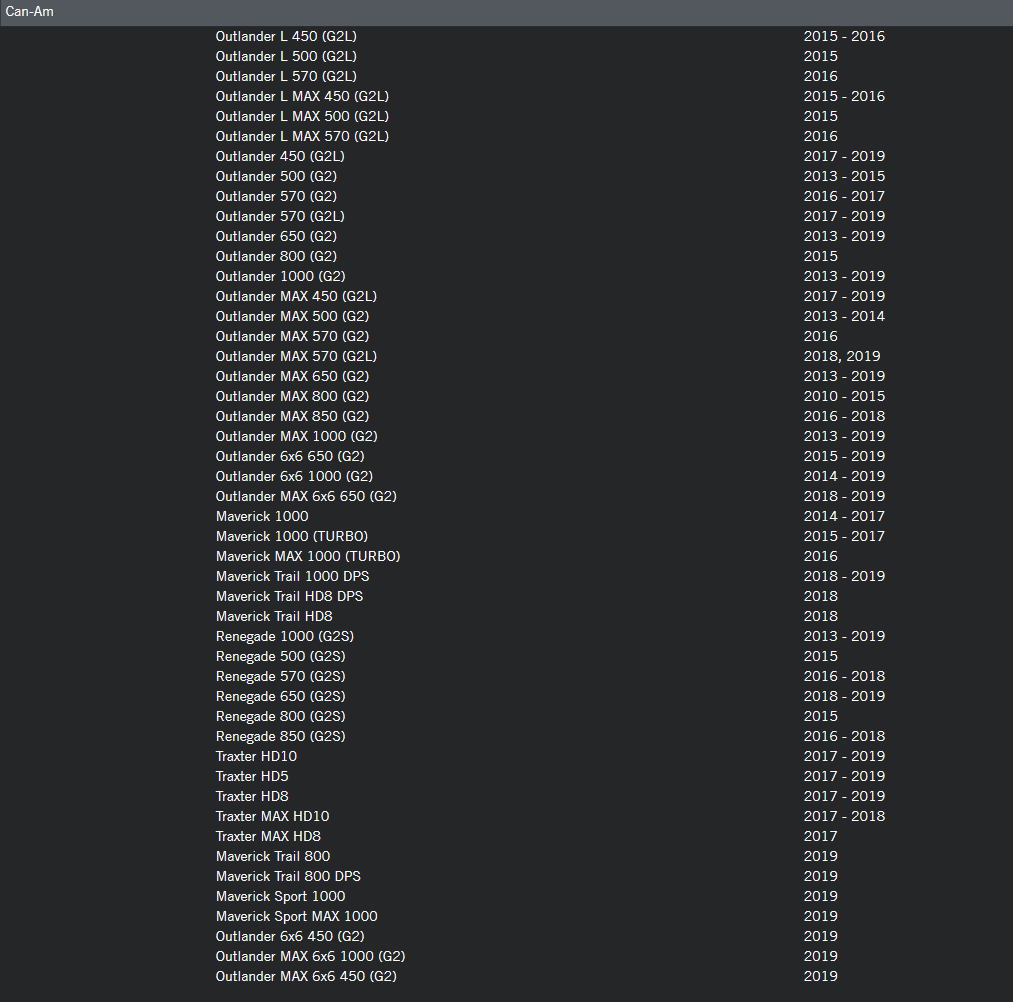This screenshot has height=1002, width=1013.
Task: Select Maverick Trail 1000 DPS
Action: [x=293, y=577]
